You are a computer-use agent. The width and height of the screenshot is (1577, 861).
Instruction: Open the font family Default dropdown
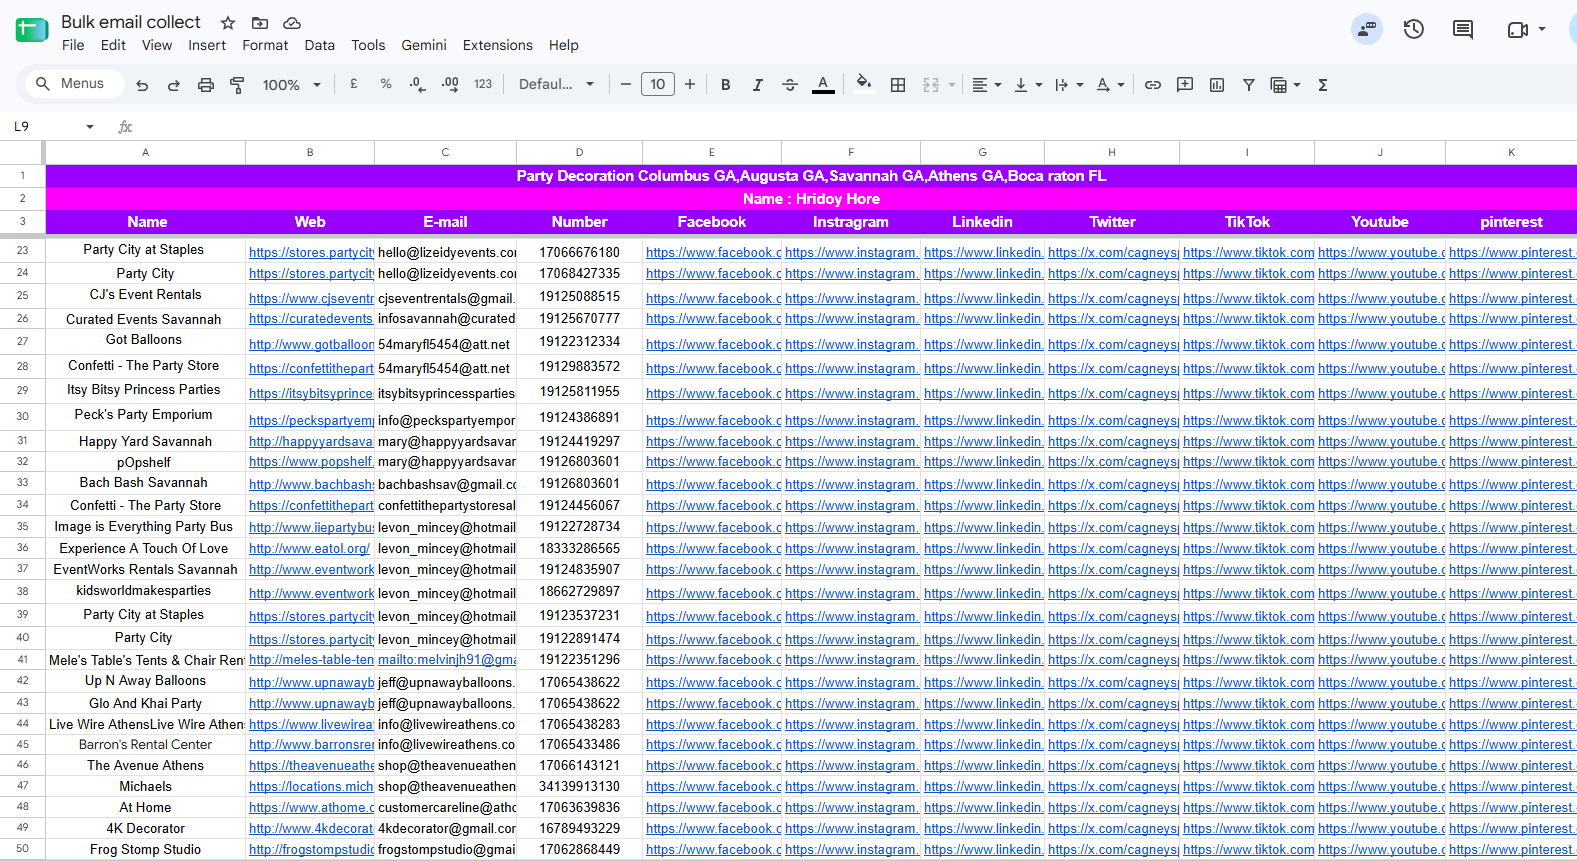click(557, 84)
